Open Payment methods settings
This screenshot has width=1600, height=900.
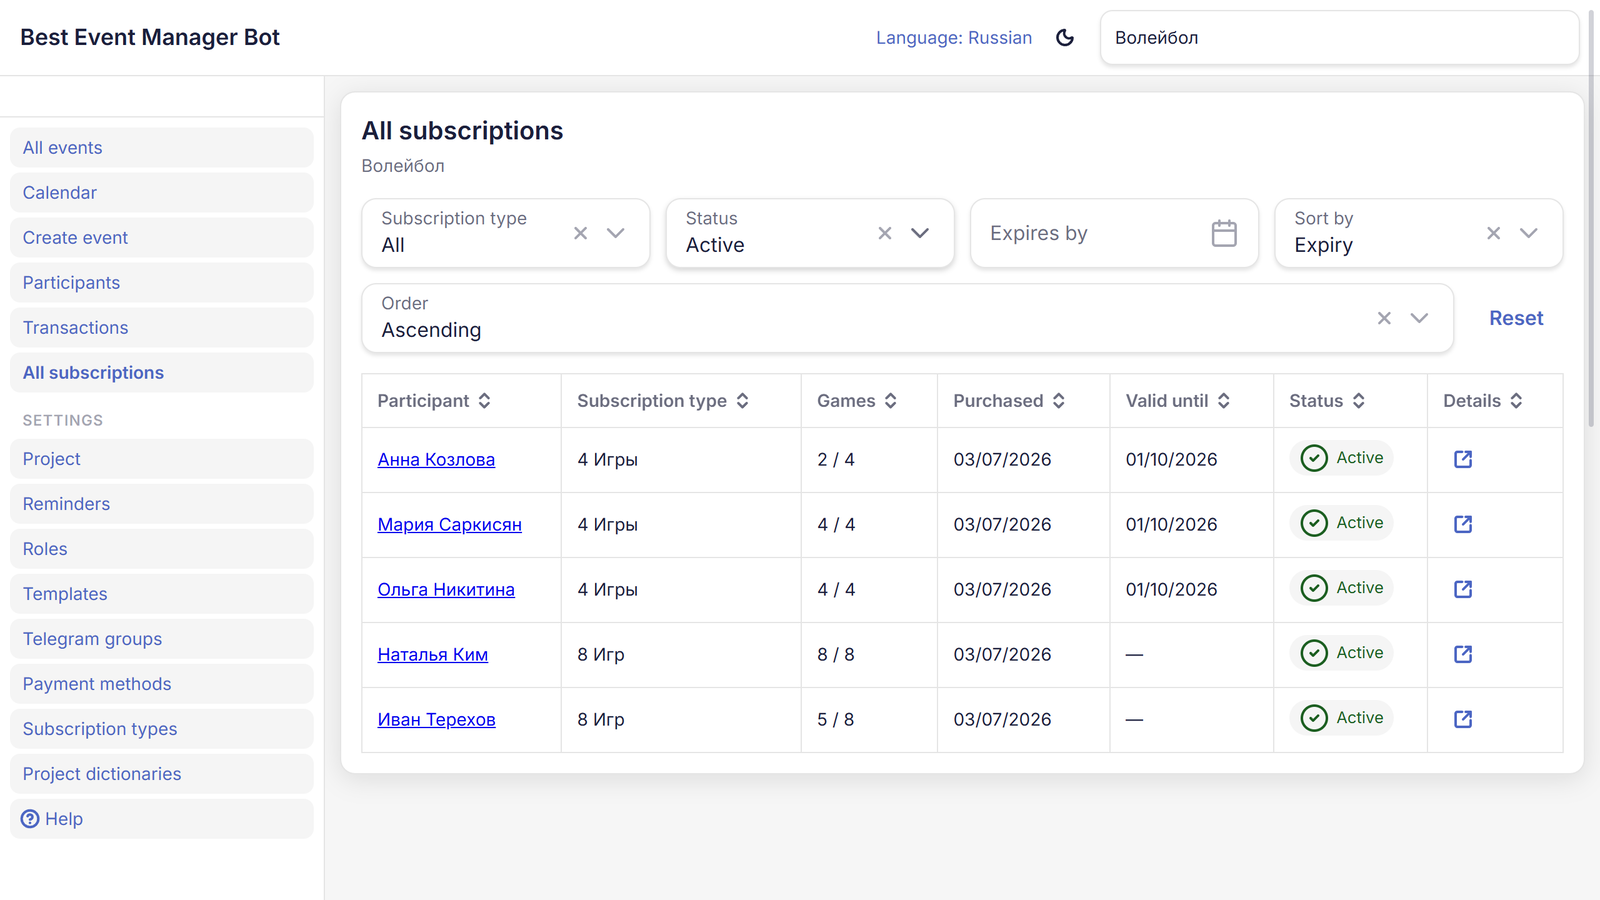(162, 684)
